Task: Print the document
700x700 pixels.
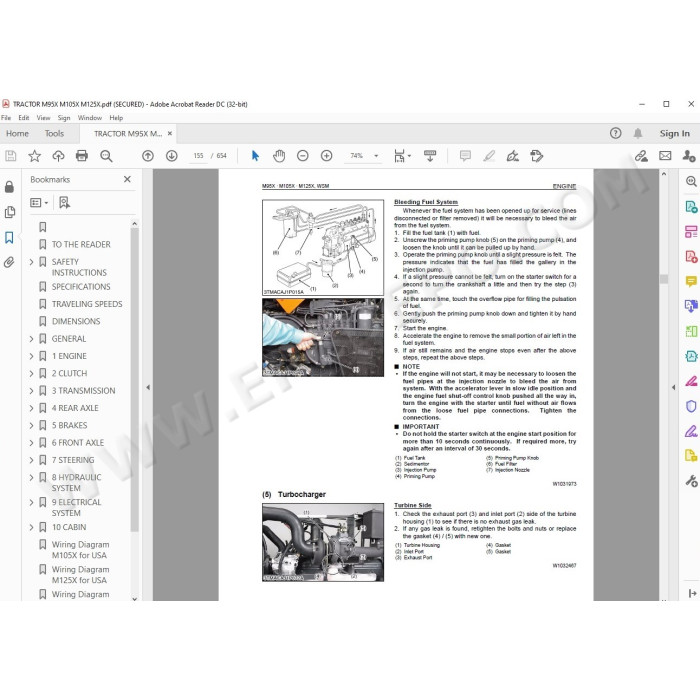Action: click(x=82, y=156)
